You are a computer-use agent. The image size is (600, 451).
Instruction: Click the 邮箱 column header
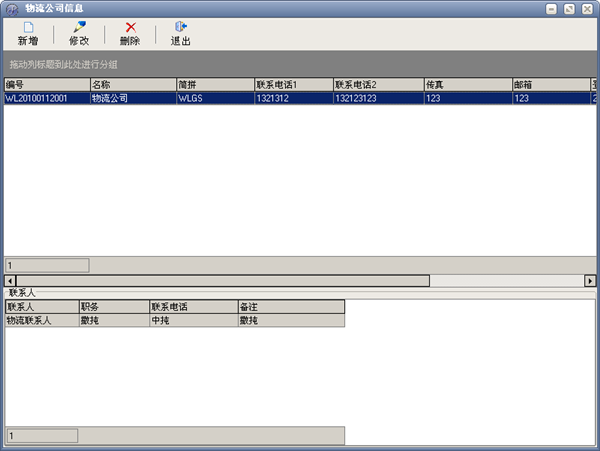(x=550, y=85)
